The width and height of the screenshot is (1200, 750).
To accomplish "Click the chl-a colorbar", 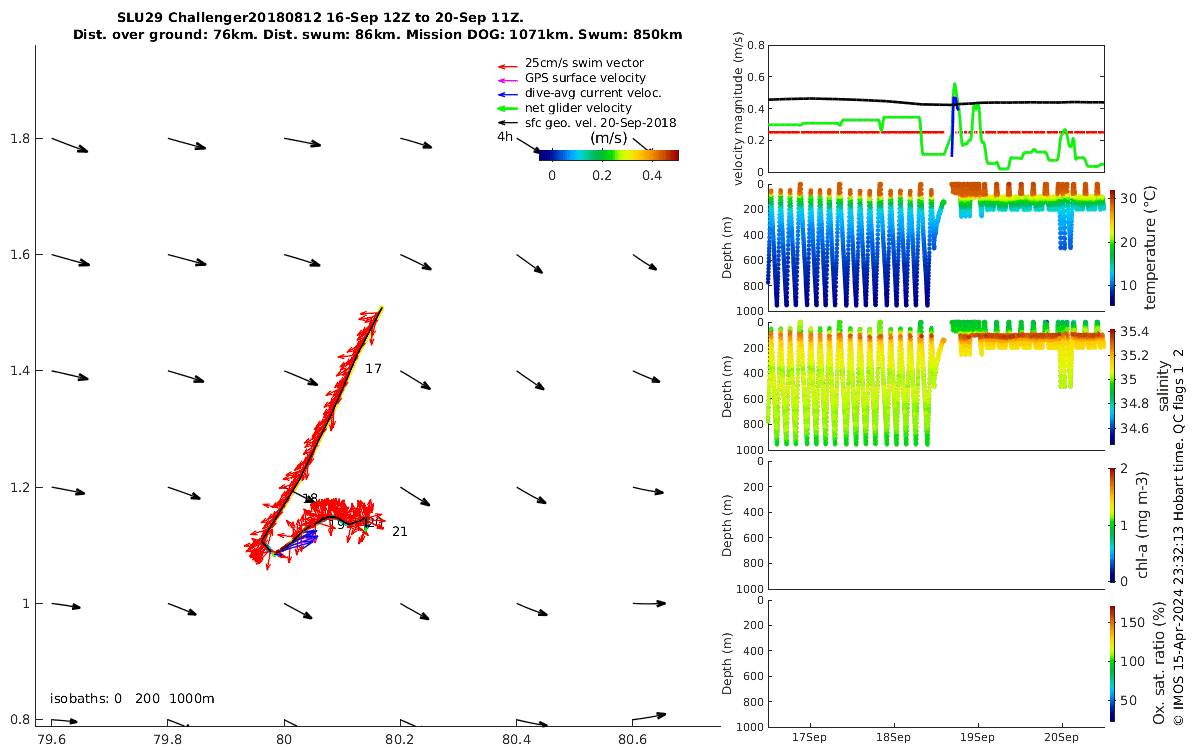I will [x=1113, y=524].
